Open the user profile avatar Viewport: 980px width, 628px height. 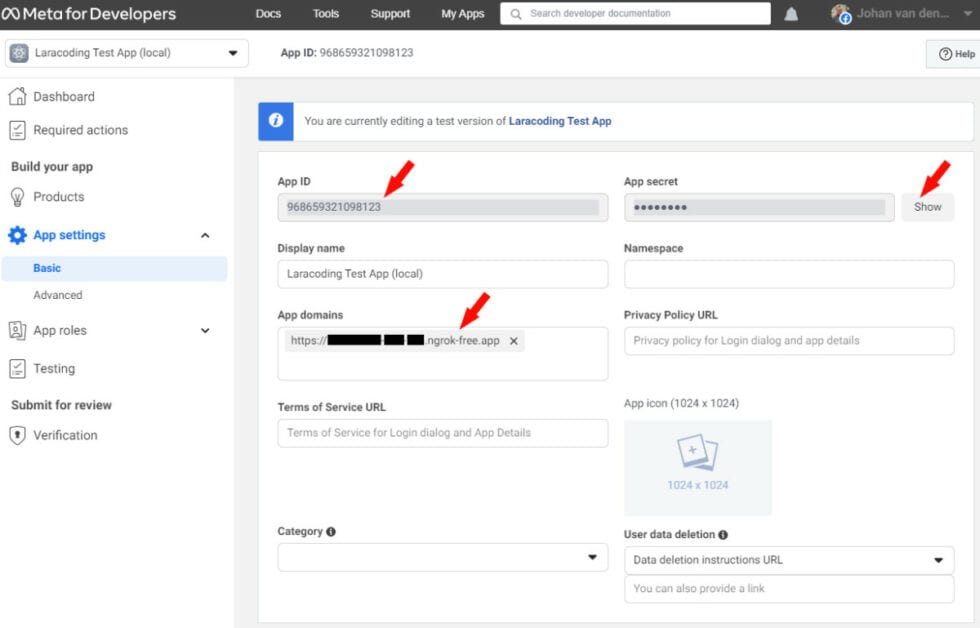click(x=841, y=14)
